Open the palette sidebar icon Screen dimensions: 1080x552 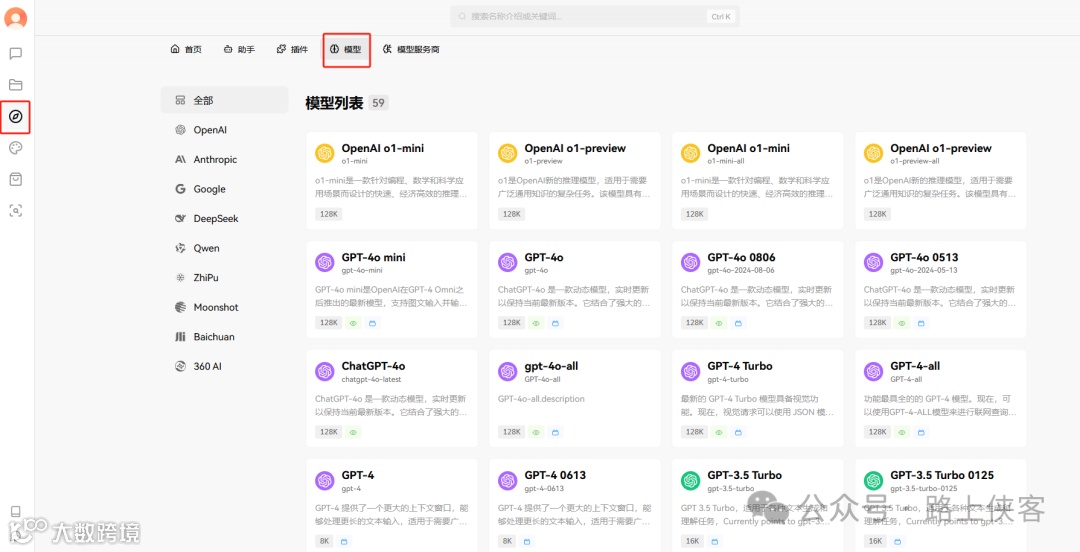16,148
